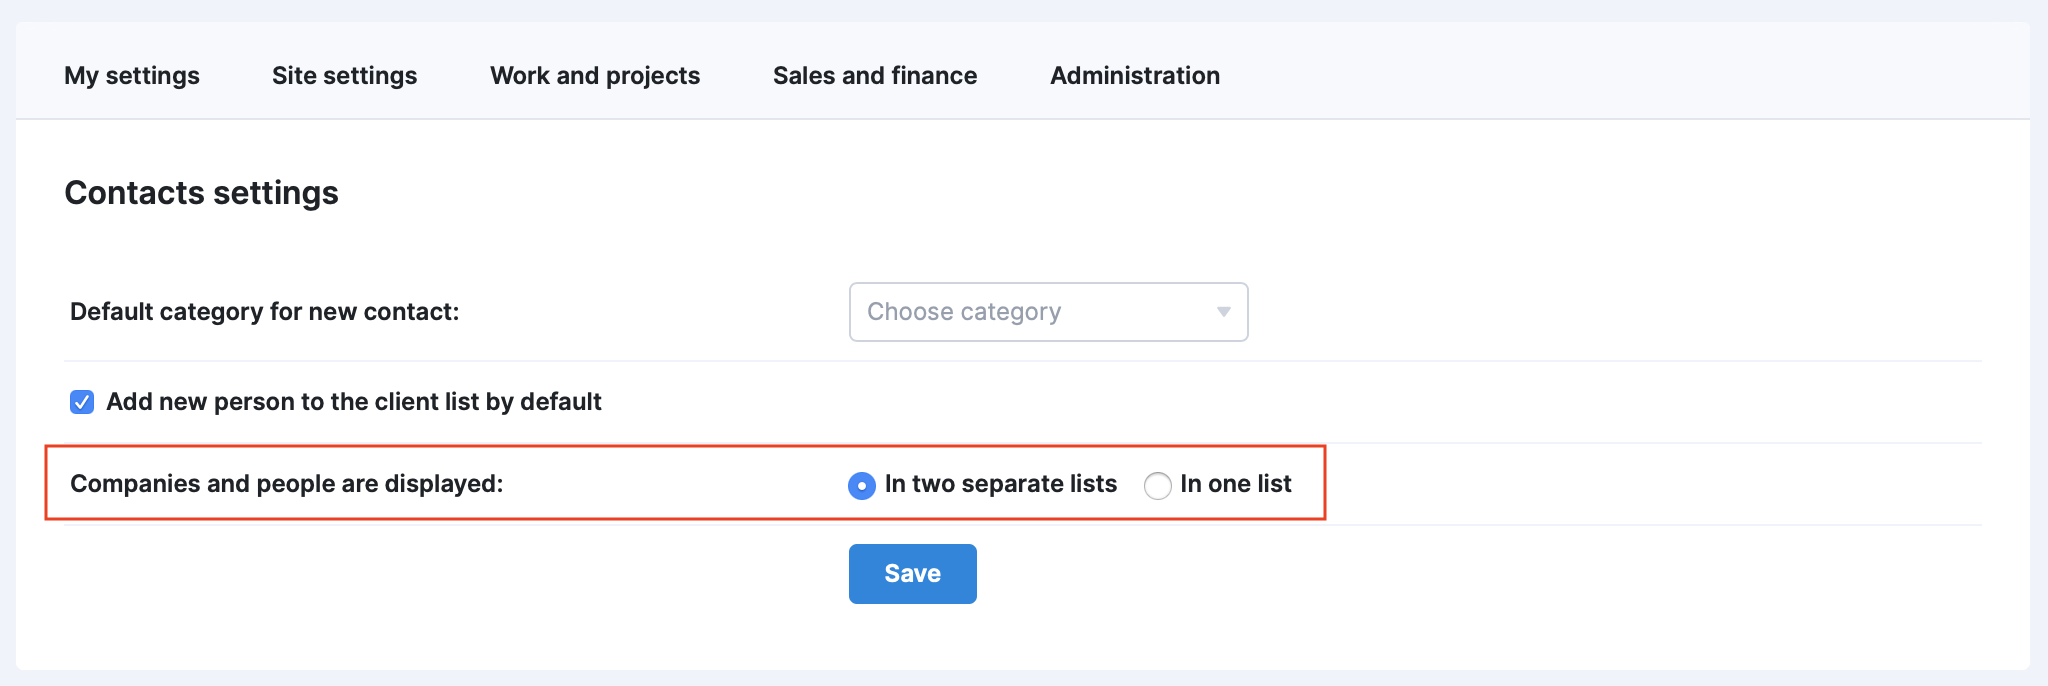Switch to the Site settings tab

(x=344, y=76)
